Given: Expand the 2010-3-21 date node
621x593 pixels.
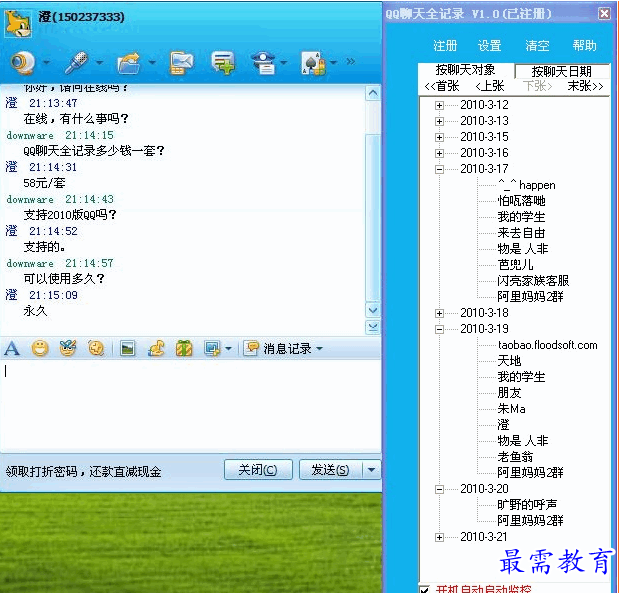Looking at the screenshot, I should [439, 537].
